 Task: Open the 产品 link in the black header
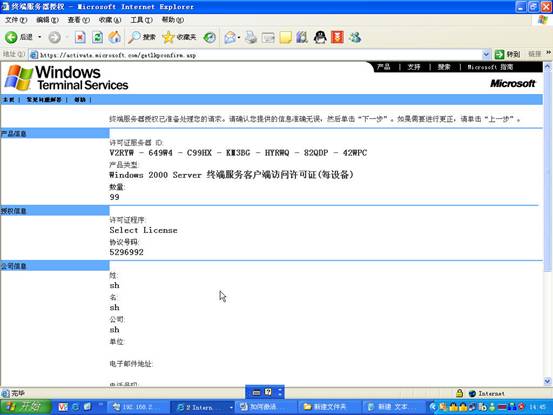click(x=383, y=67)
